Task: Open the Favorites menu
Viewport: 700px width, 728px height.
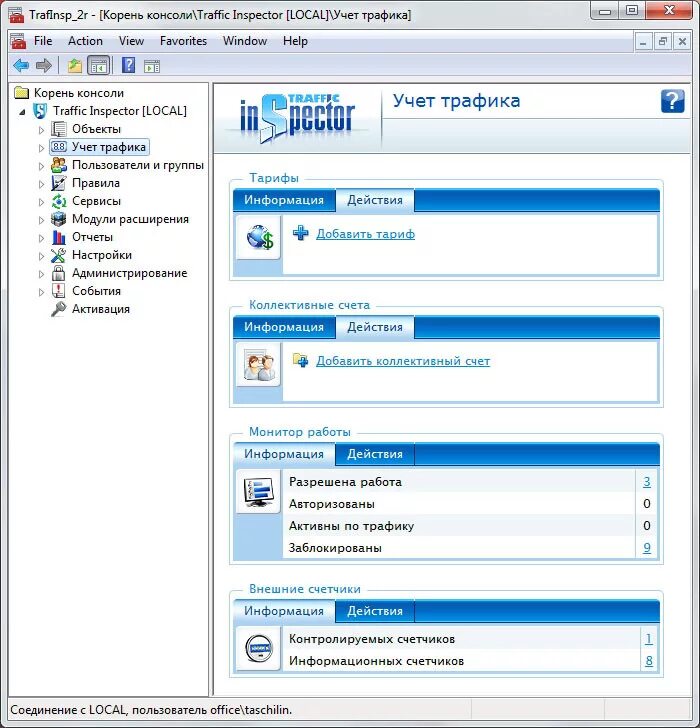Action: [x=183, y=41]
